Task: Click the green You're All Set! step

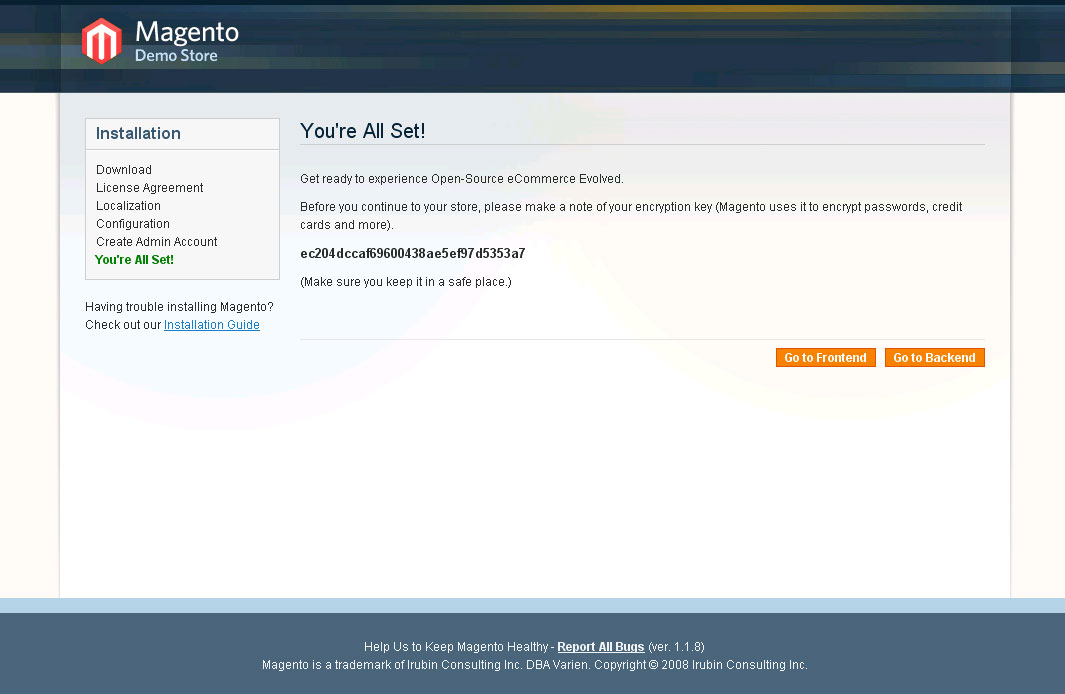Action: coord(134,260)
